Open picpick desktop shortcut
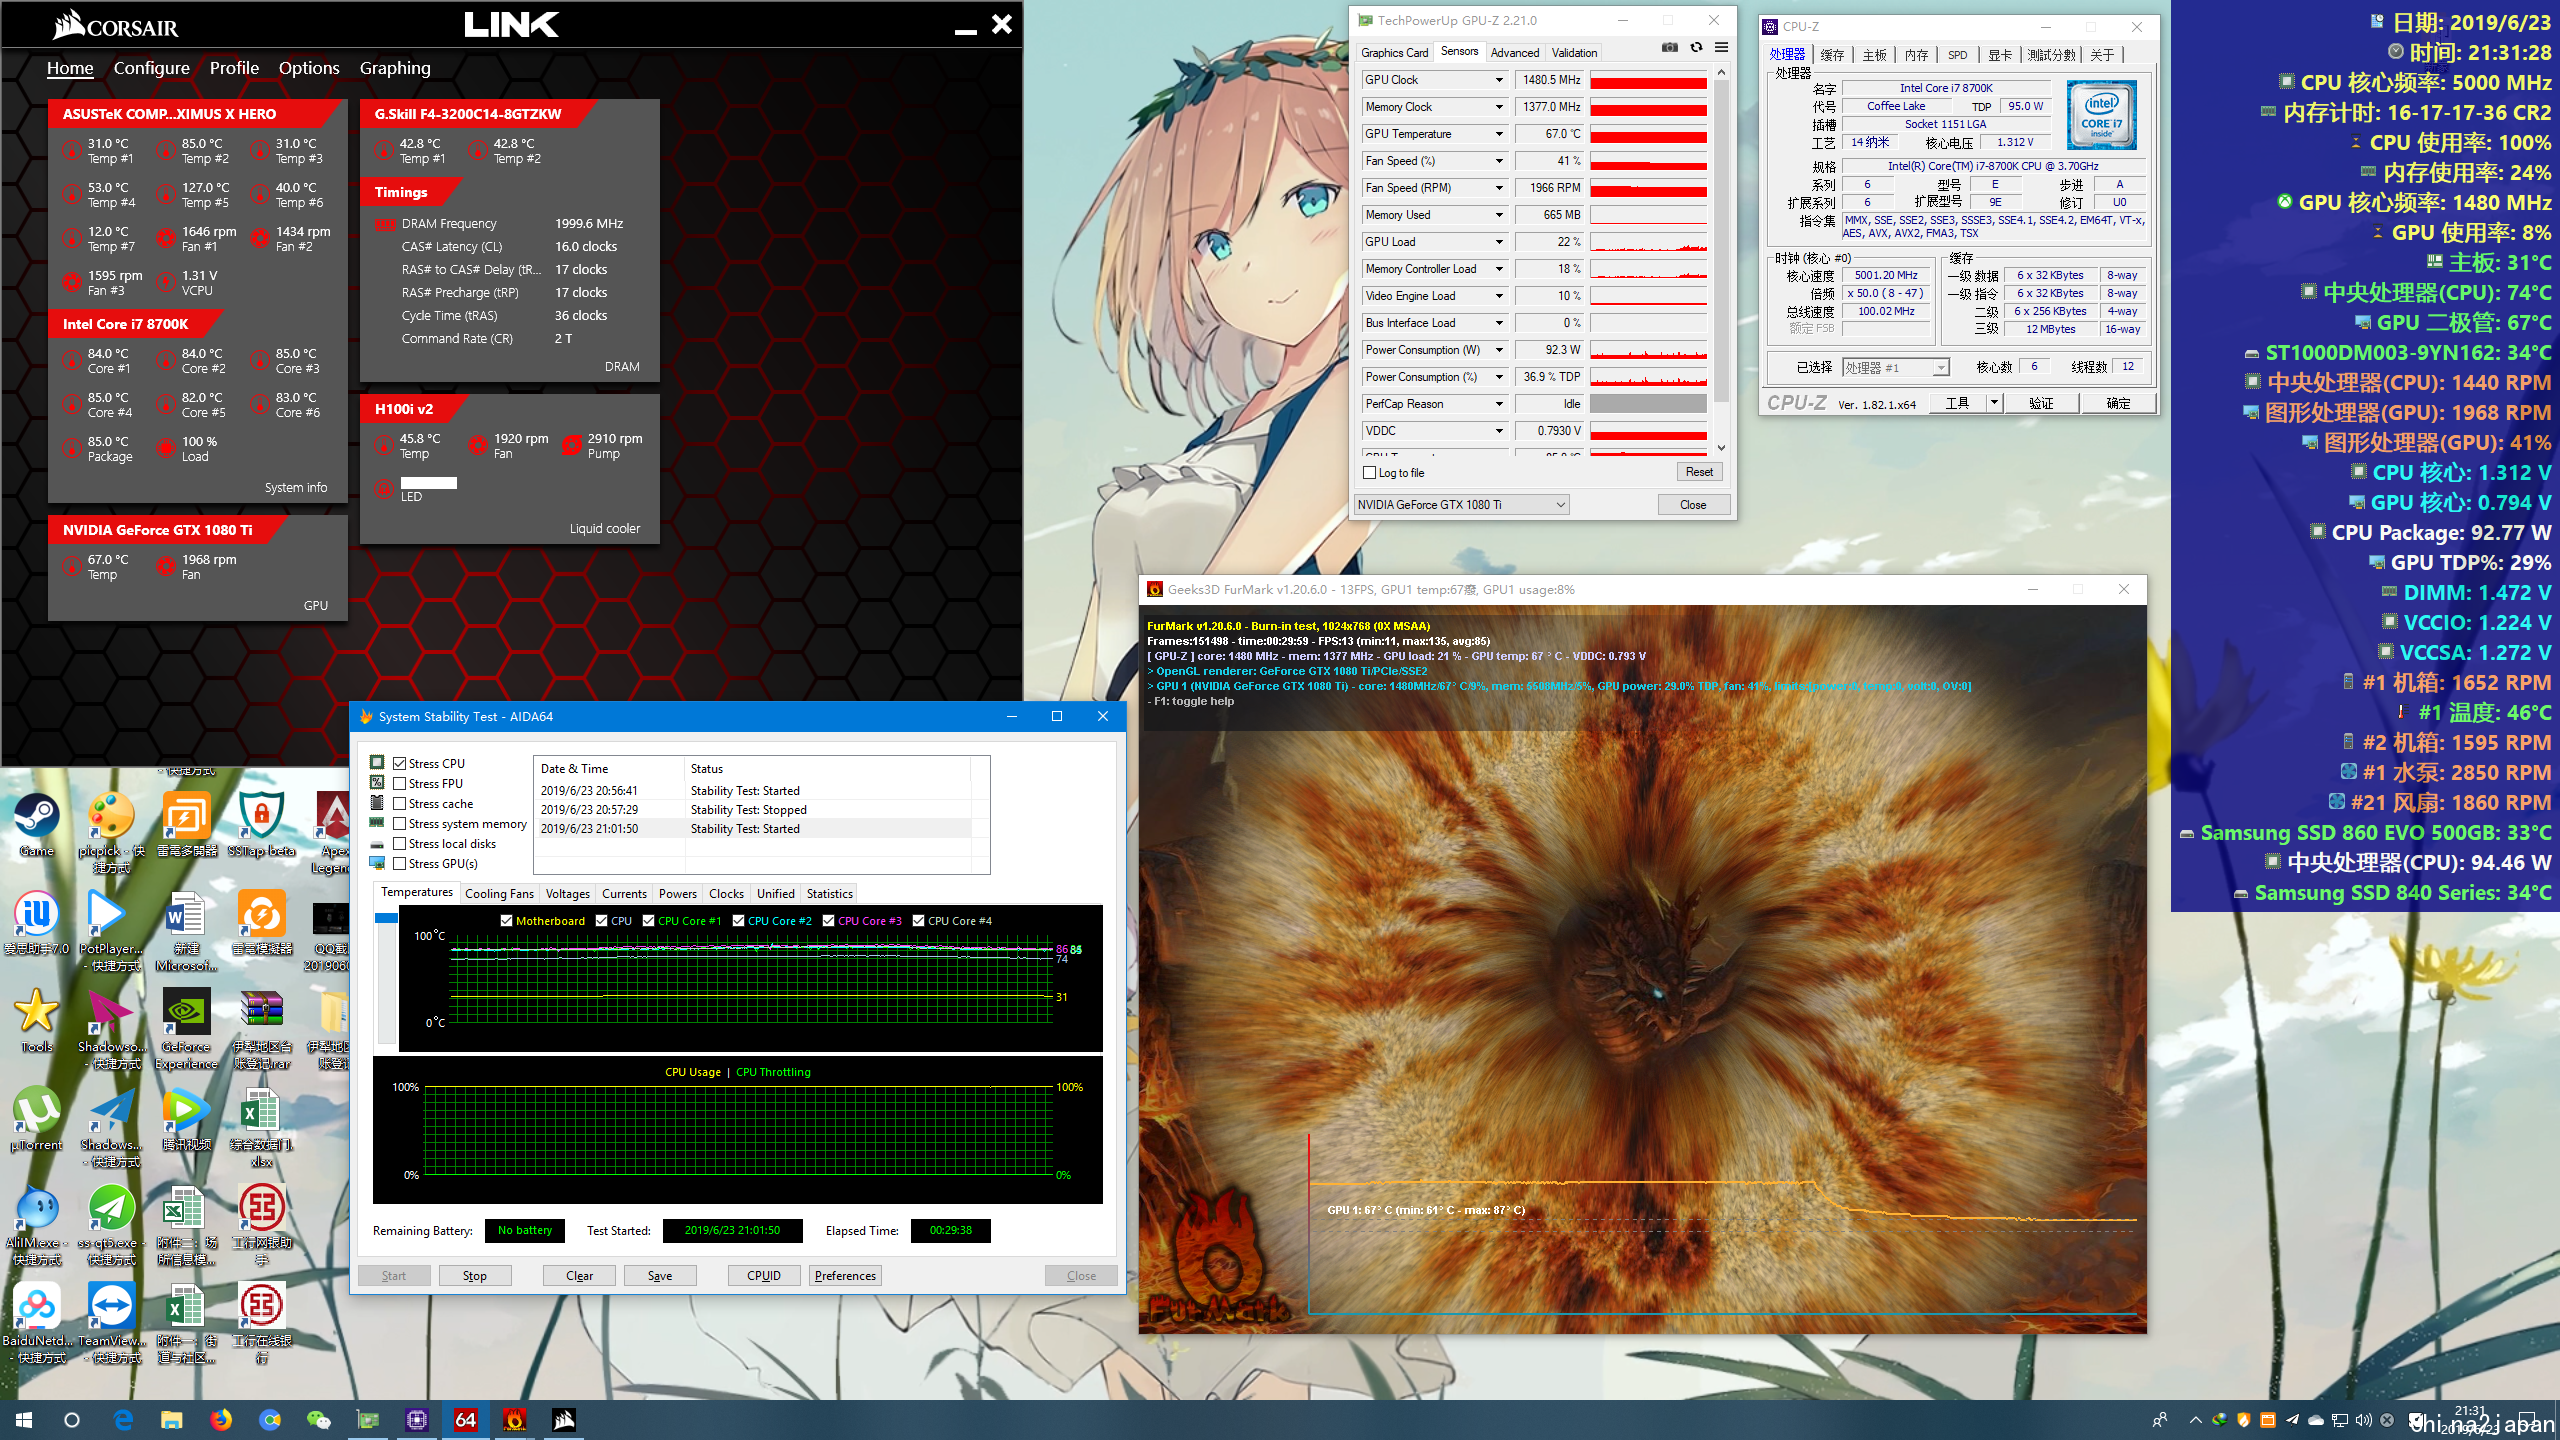Image resolution: width=2560 pixels, height=1440 pixels. (110, 832)
